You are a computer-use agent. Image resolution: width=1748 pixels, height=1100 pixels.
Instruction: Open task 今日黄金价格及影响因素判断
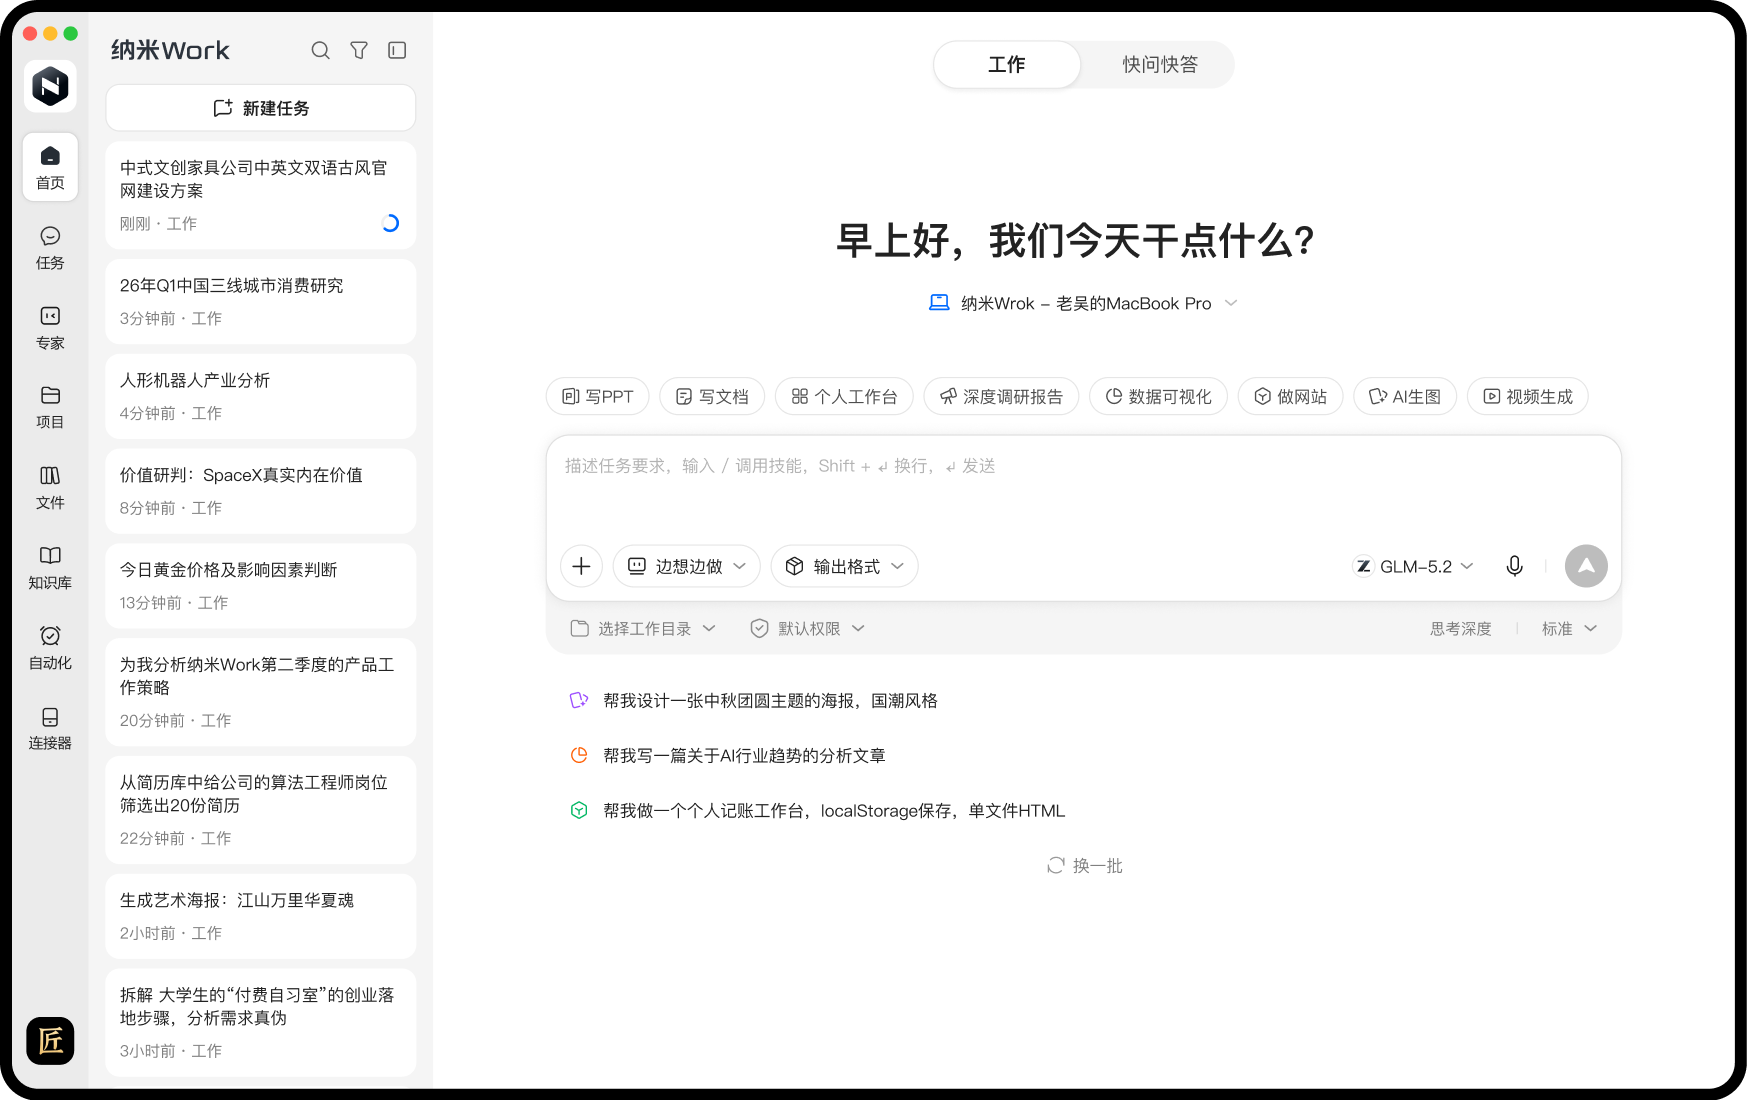261,586
